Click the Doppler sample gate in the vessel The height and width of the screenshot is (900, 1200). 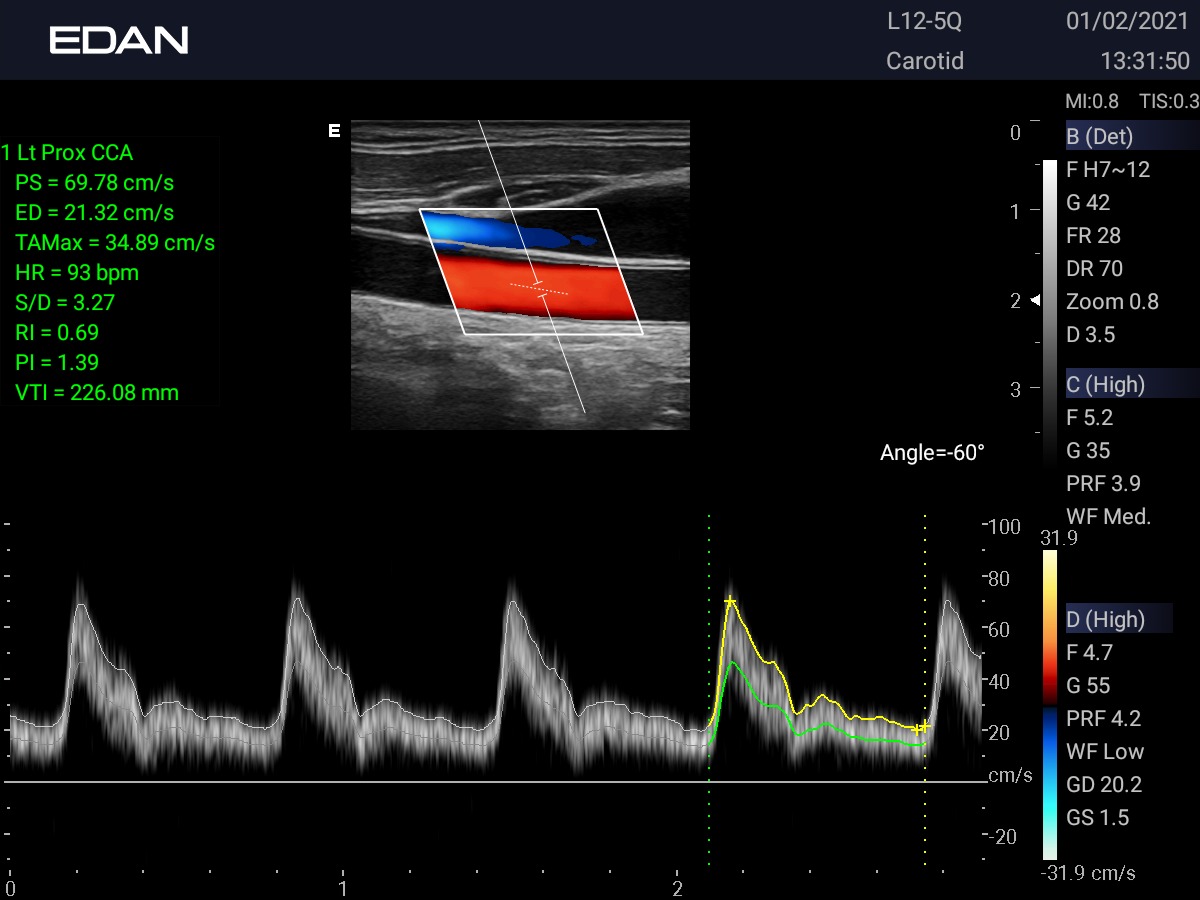click(x=539, y=289)
